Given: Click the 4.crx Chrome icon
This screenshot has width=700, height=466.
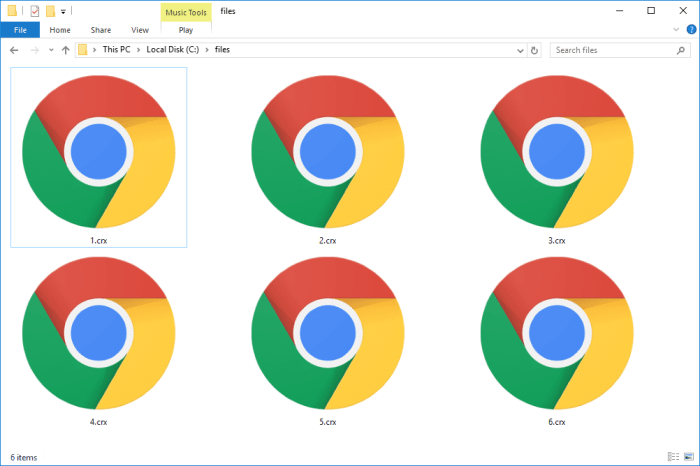Looking at the screenshot, I should pyautogui.click(x=98, y=333).
